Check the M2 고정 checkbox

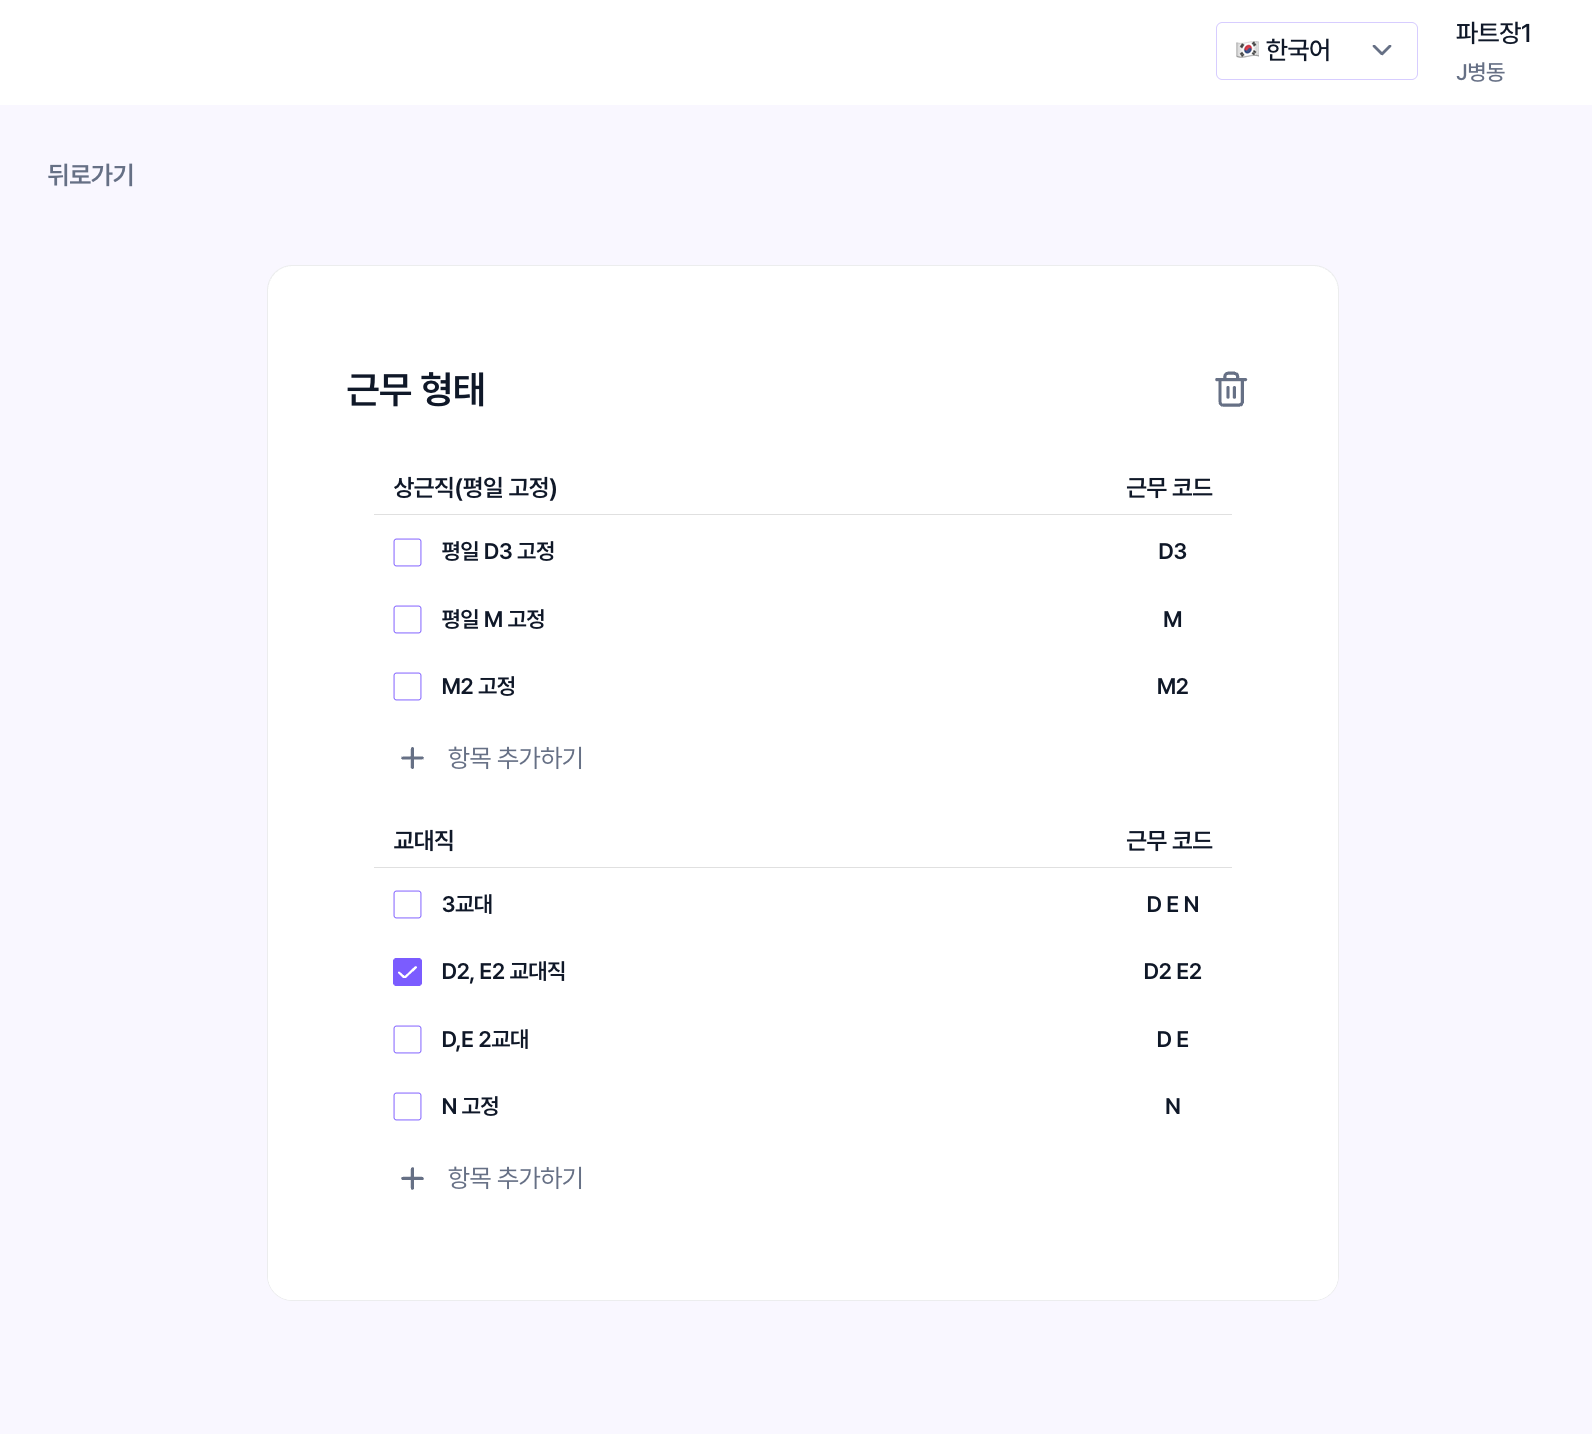pyautogui.click(x=407, y=687)
